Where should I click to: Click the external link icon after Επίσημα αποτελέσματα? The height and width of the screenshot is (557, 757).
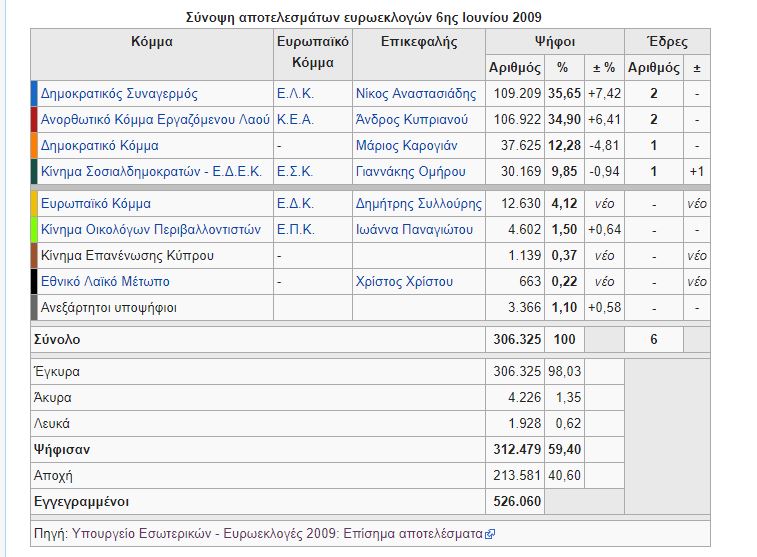[490, 534]
